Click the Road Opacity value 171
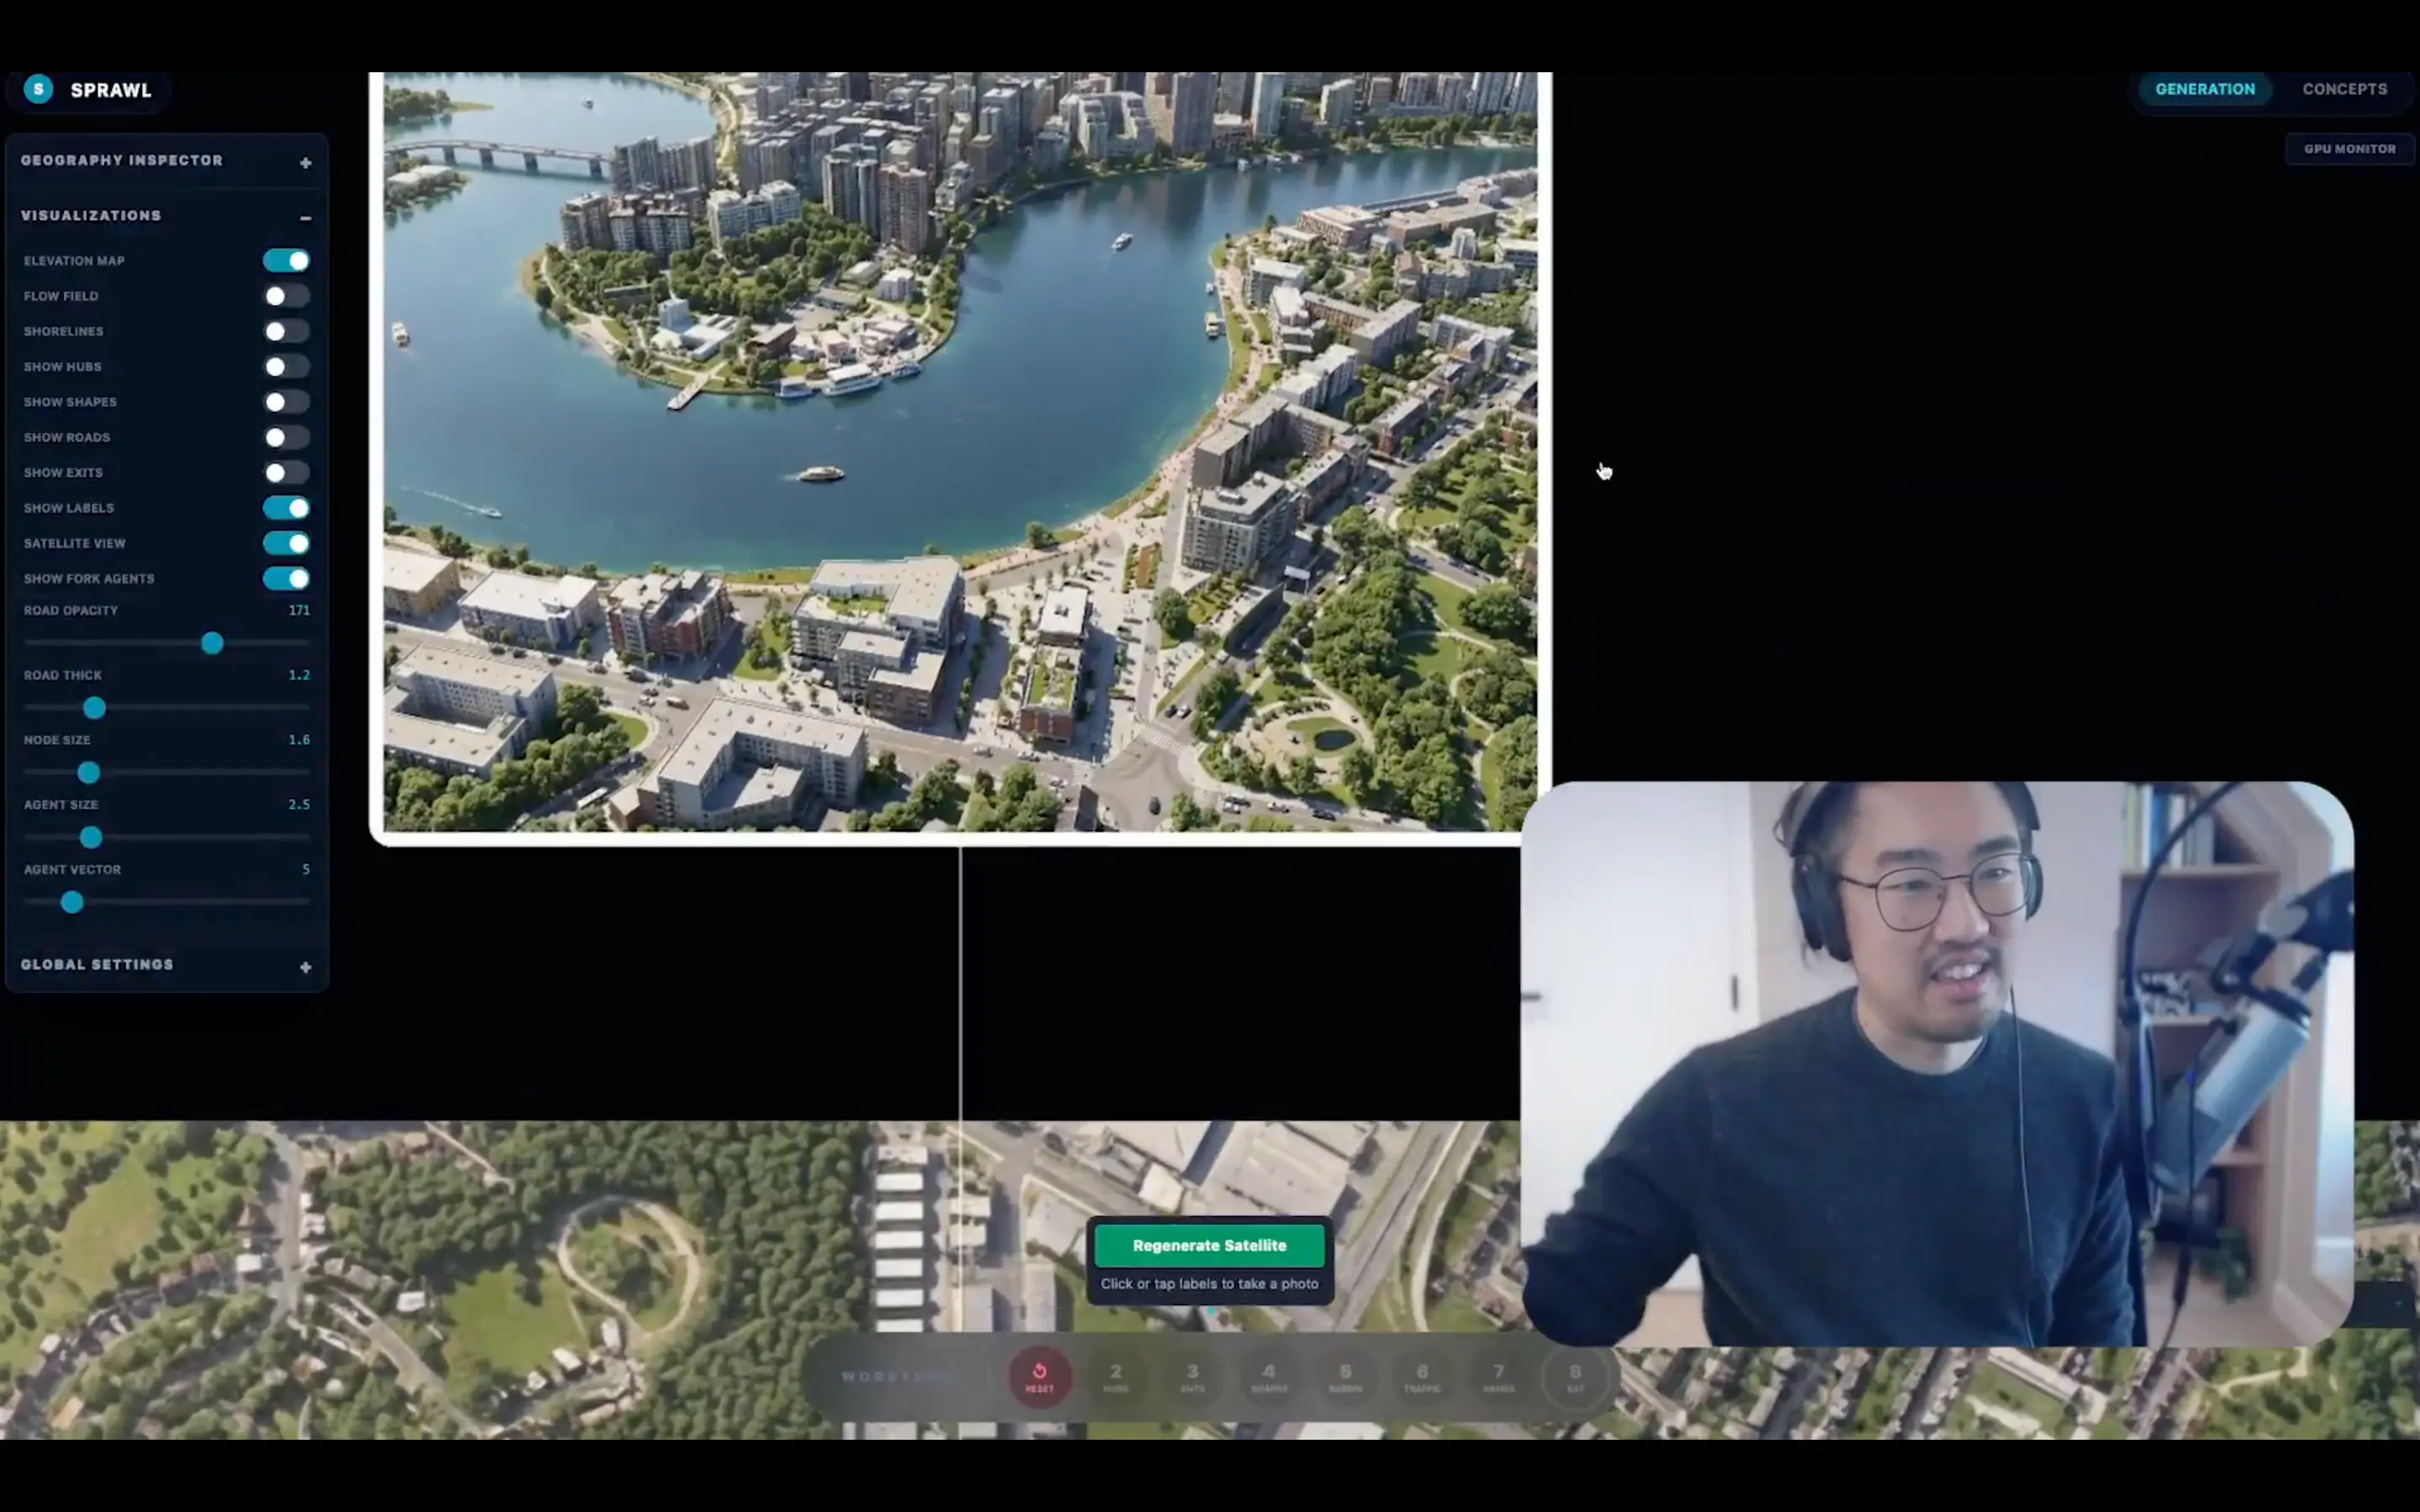Image resolution: width=2420 pixels, height=1512 pixels. (299, 610)
